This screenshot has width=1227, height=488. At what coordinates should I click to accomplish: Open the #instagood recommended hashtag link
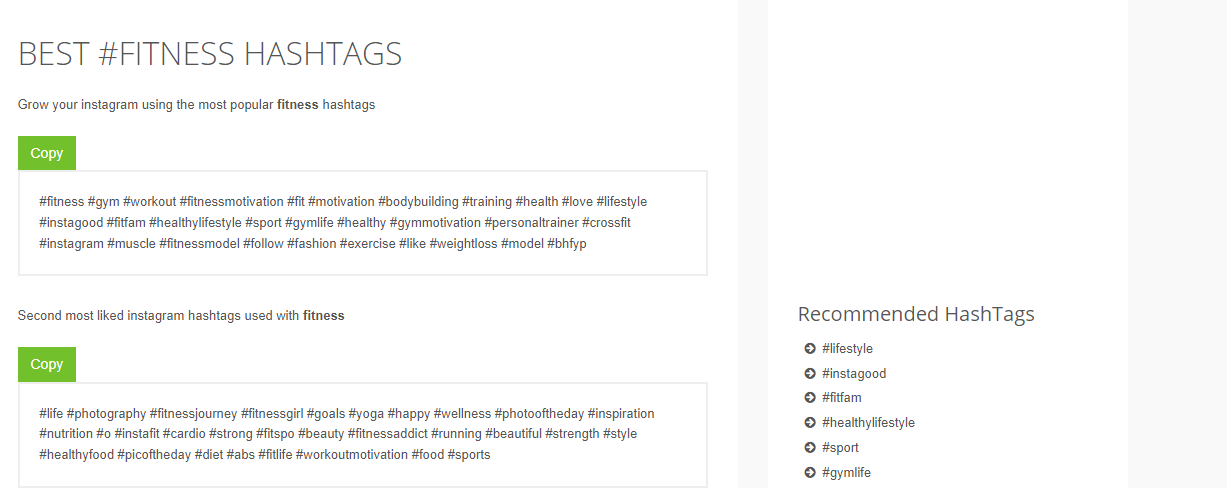pyautogui.click(x=854, y=374)
